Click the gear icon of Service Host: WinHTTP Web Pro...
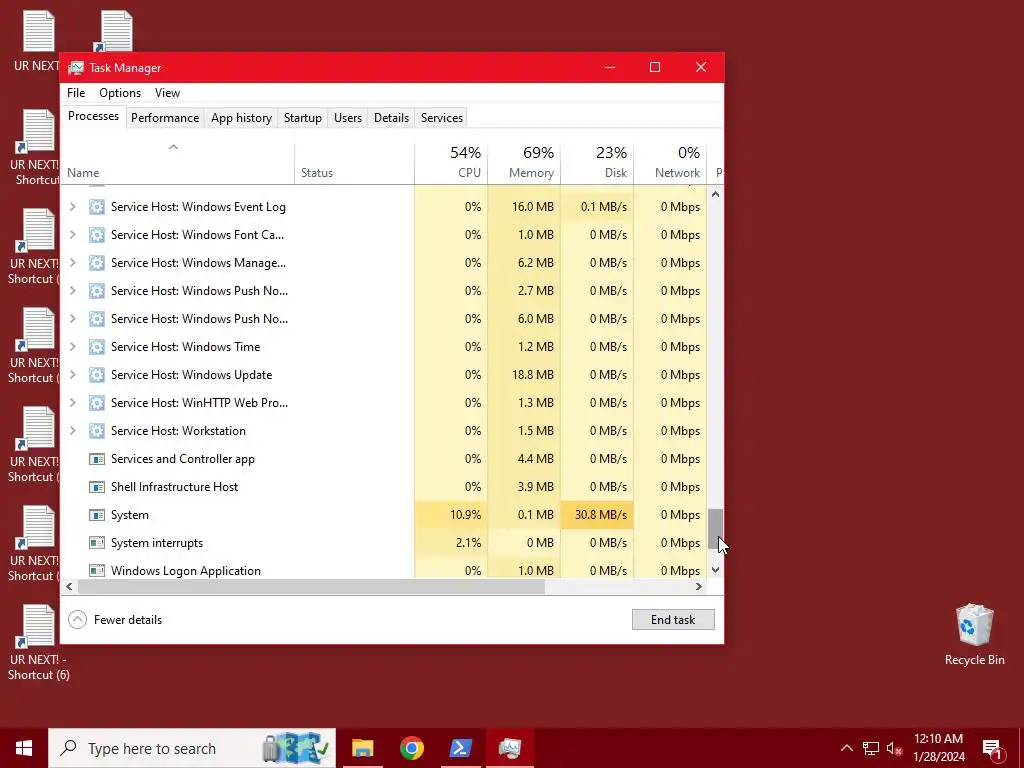 97,403
